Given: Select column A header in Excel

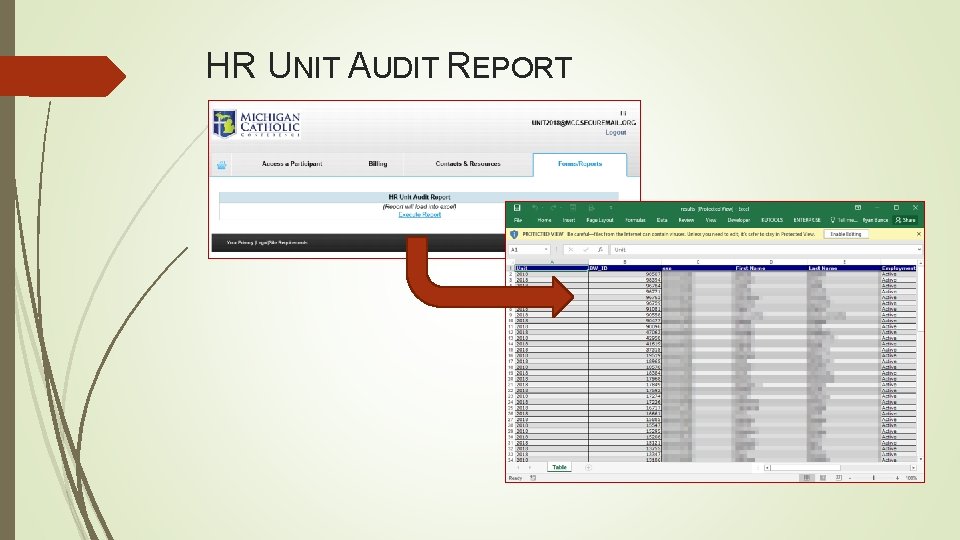Looking at the screenshot, I should 551,262.
